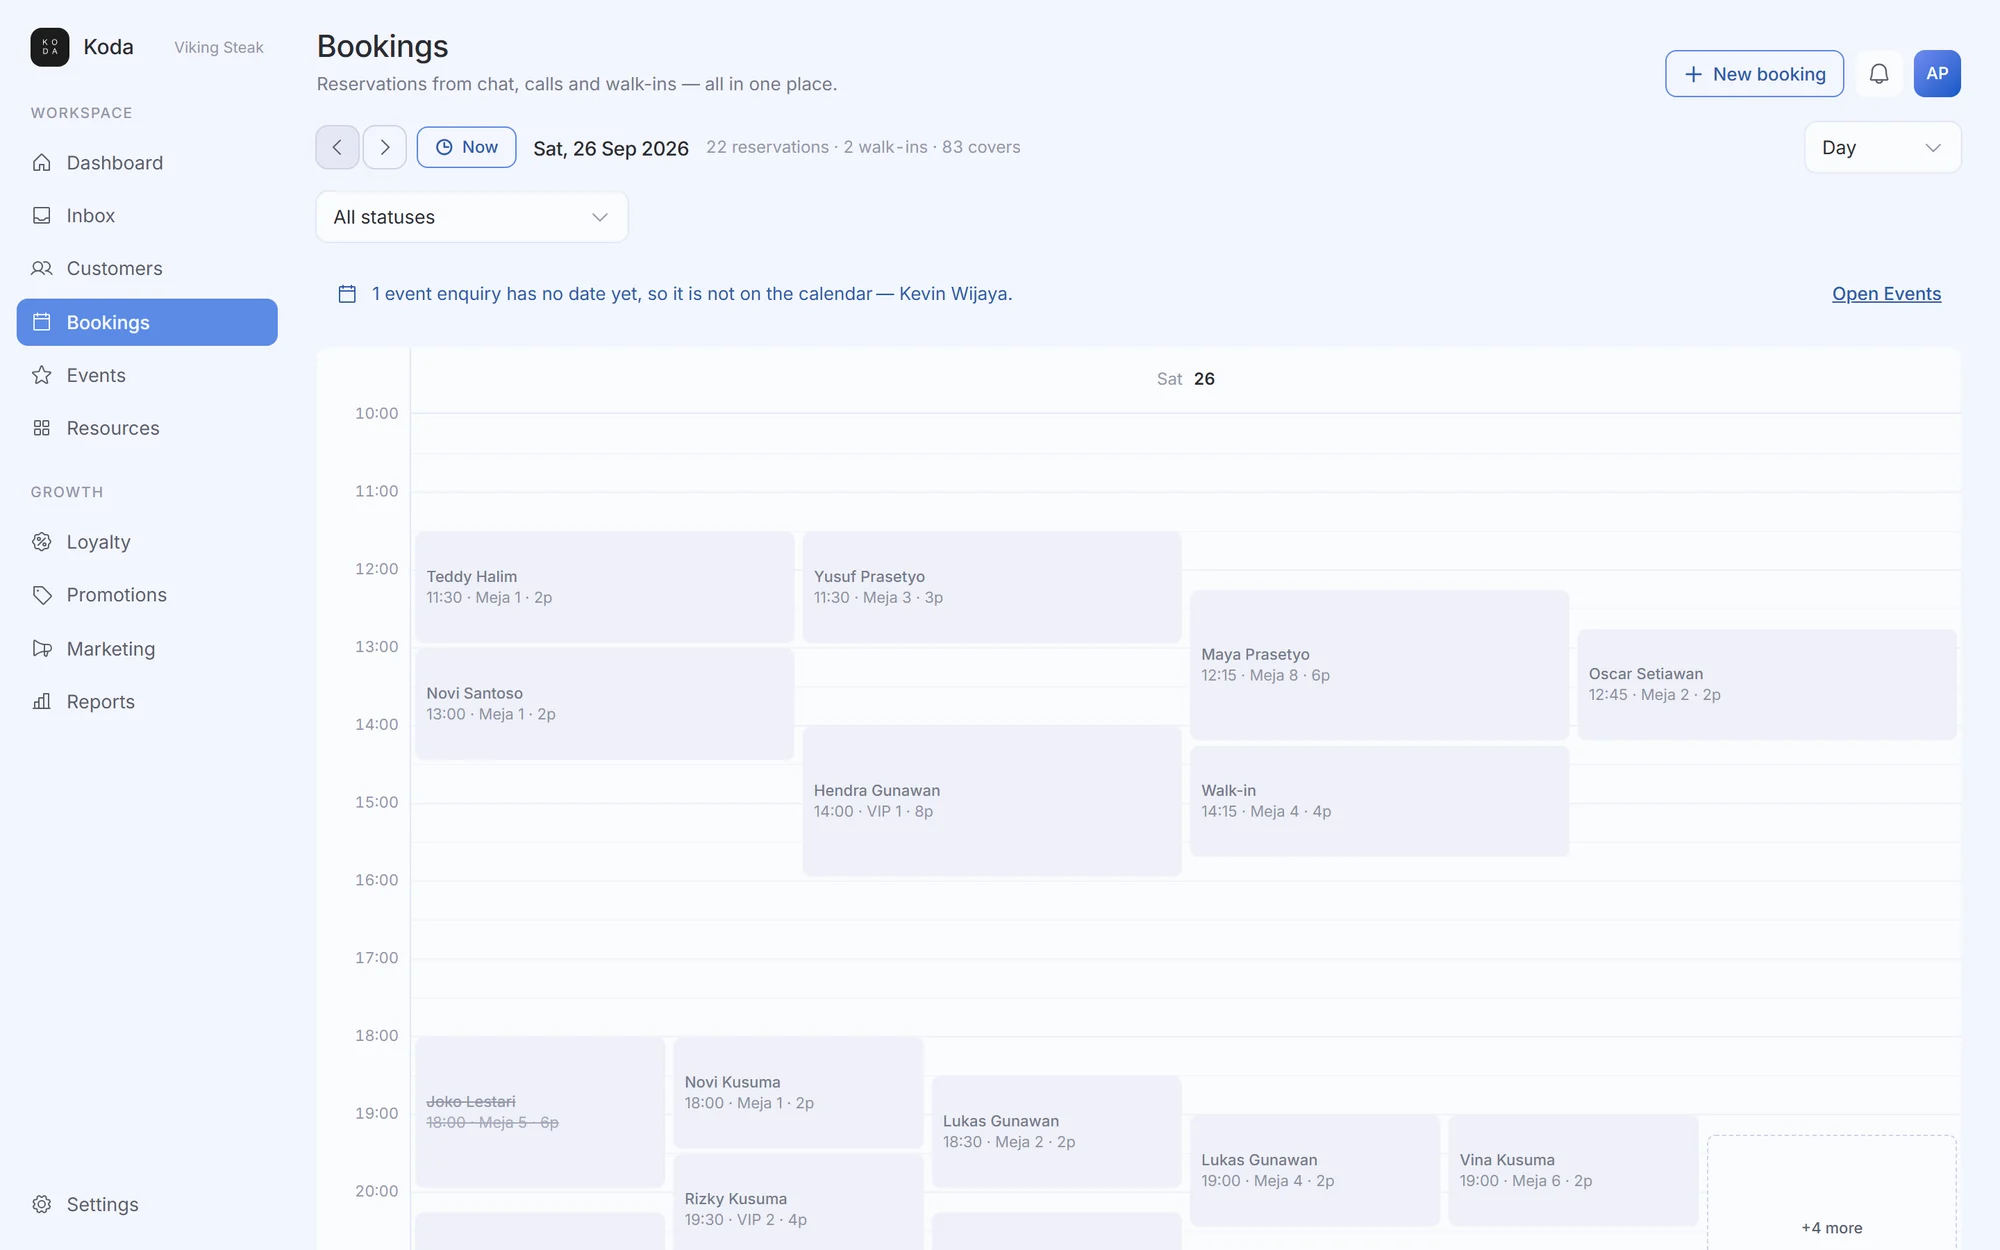This screenshot has width=2000, height=1250.
Task: Go to next day arrow
Action: point(385,147)
